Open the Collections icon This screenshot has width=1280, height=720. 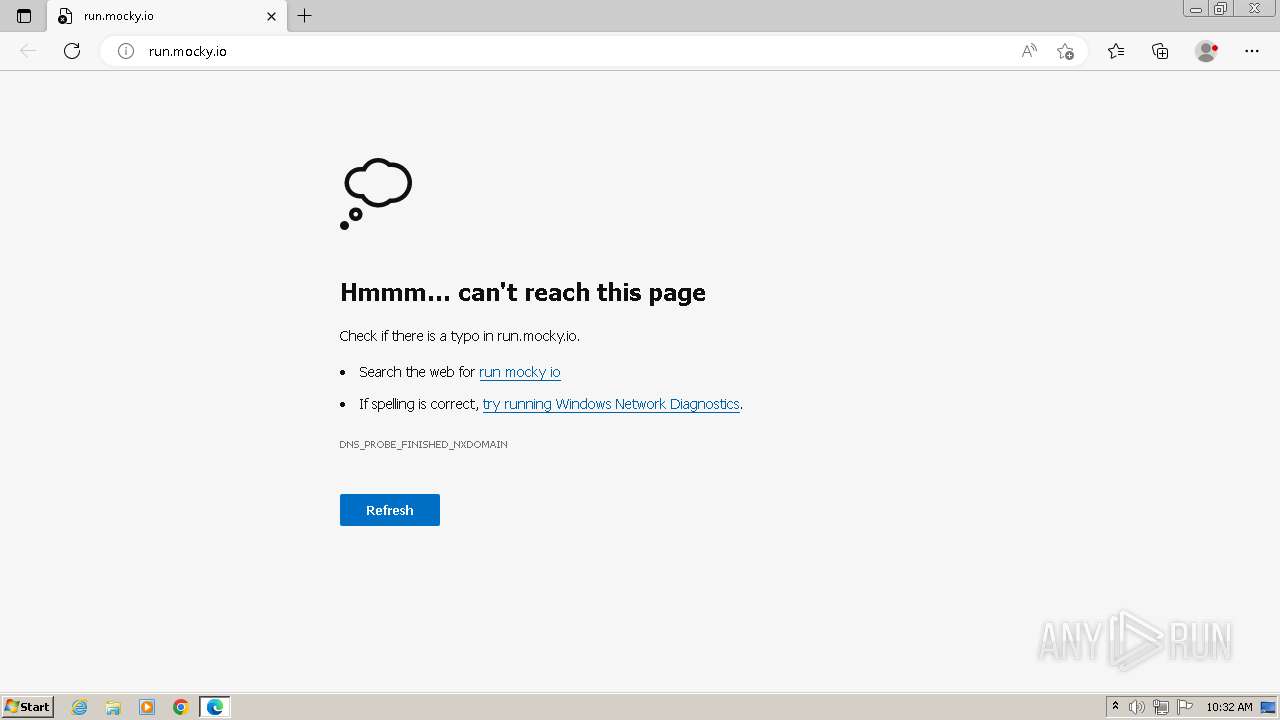coord(1160,51)
